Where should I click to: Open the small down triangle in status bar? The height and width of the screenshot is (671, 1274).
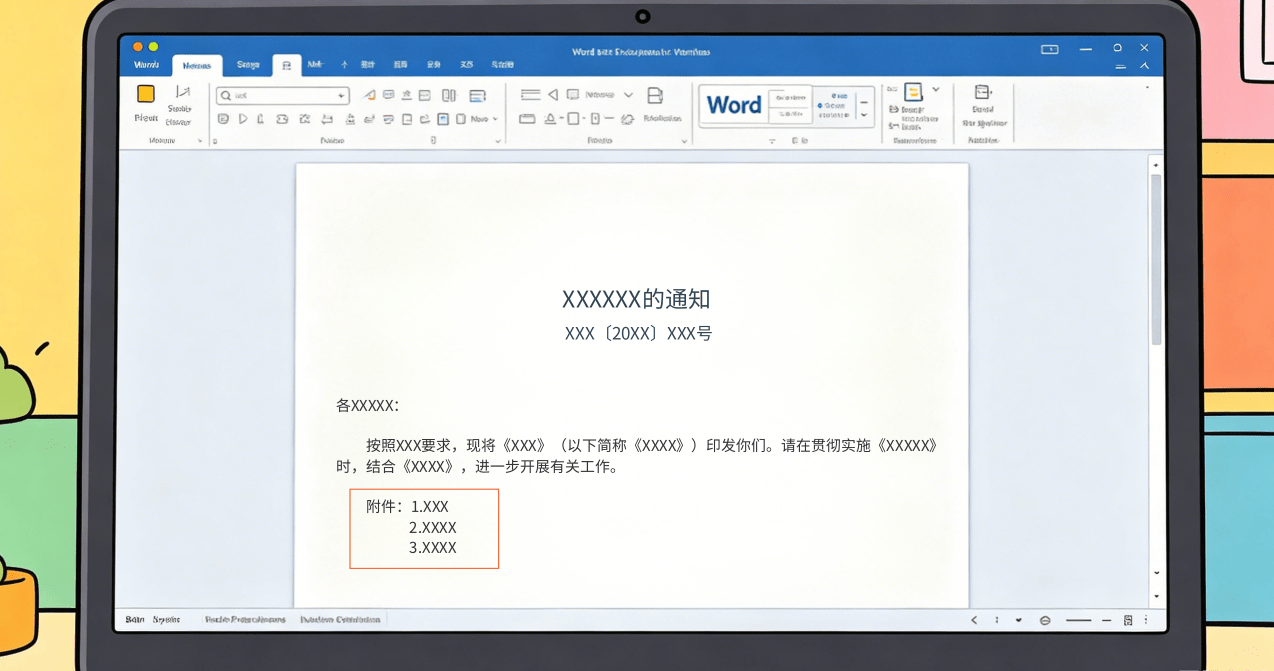click(x=1019, y=620)
